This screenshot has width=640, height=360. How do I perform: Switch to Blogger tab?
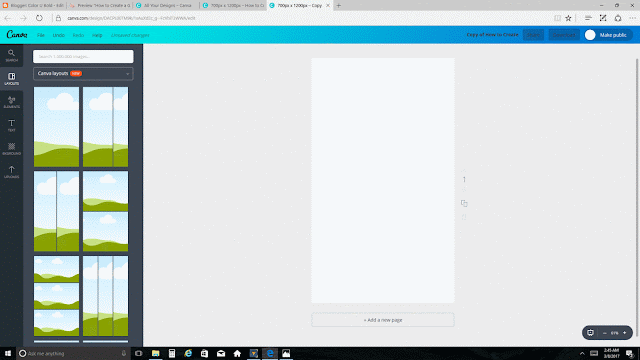(33, 5)
